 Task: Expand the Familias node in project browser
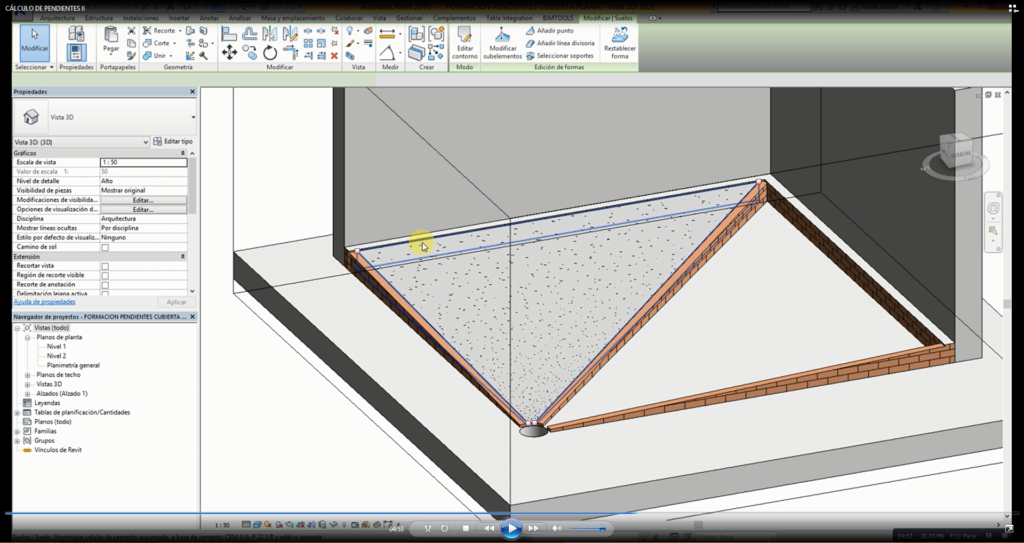pos(17,431)
